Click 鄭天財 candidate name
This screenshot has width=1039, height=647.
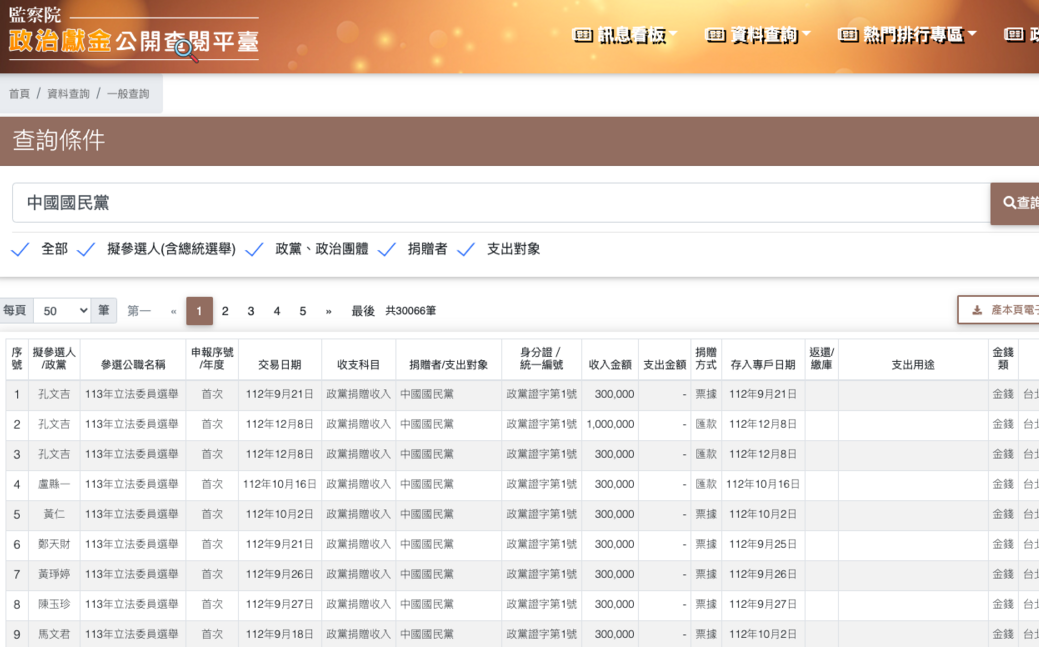54,544
